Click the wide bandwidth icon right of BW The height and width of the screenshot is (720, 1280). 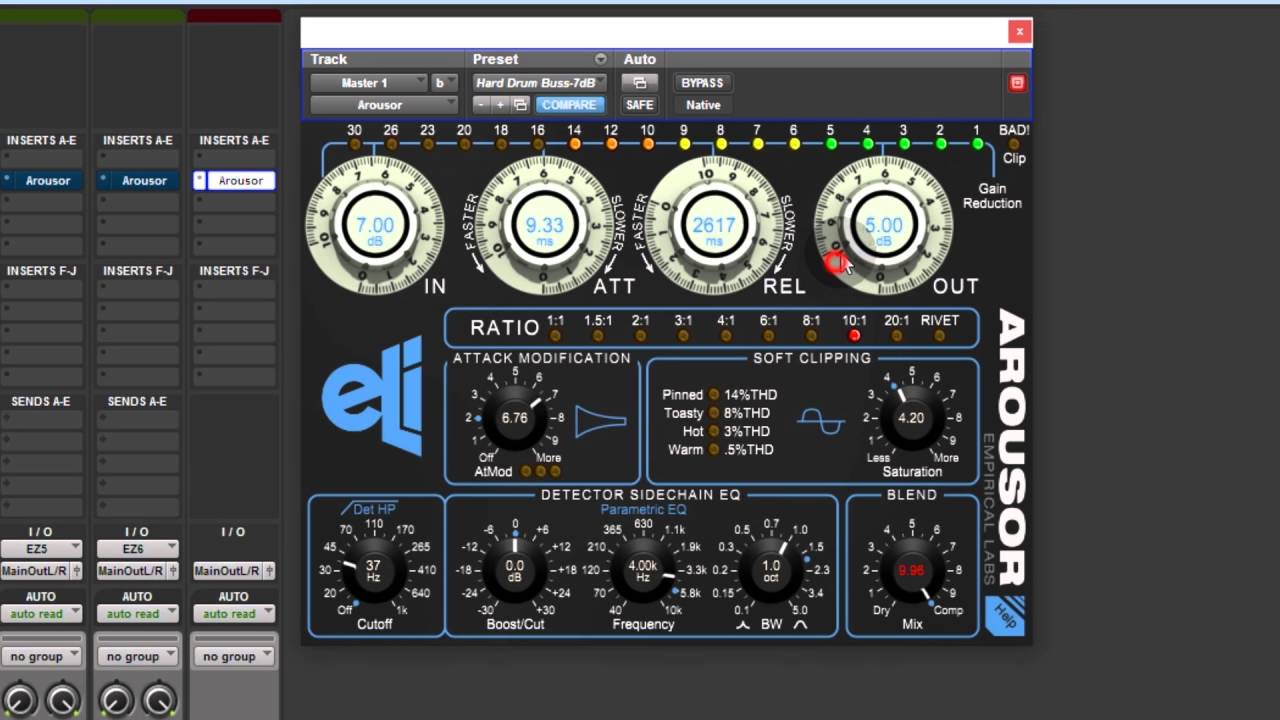click(x=801, y=625)
